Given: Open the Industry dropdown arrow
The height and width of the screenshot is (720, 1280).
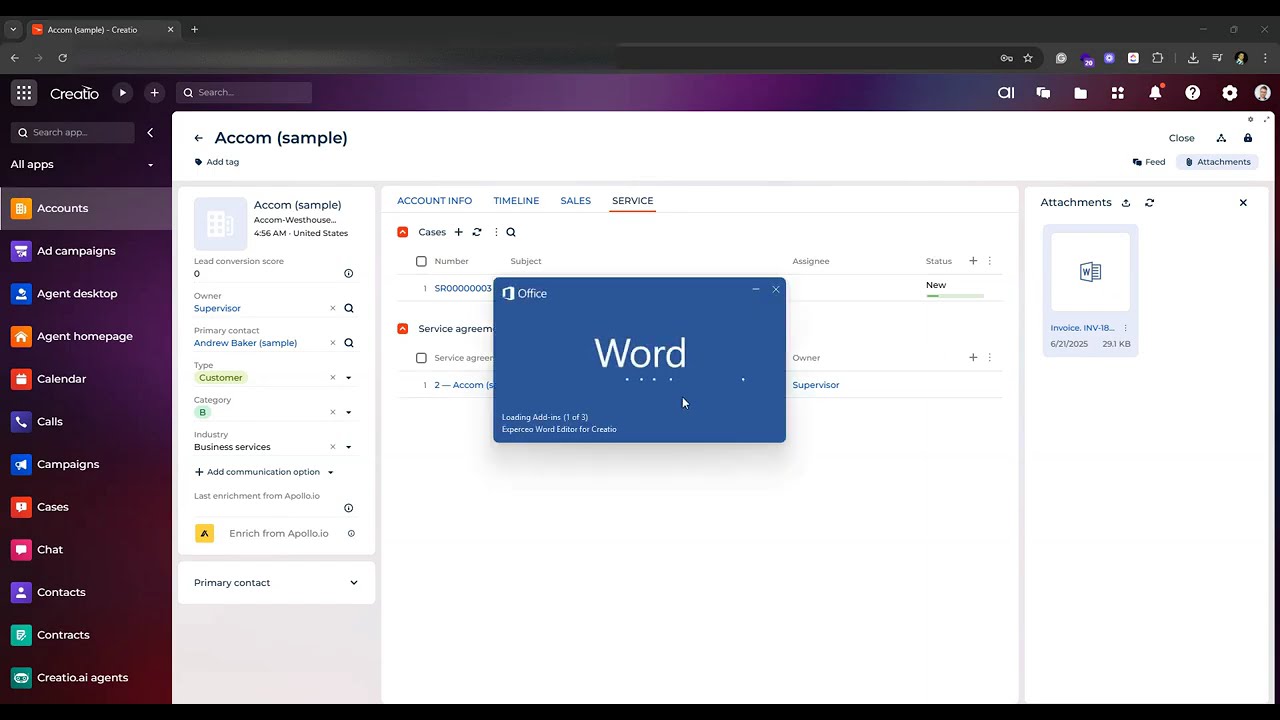Looking at the screenshot, I should point(349,447).
